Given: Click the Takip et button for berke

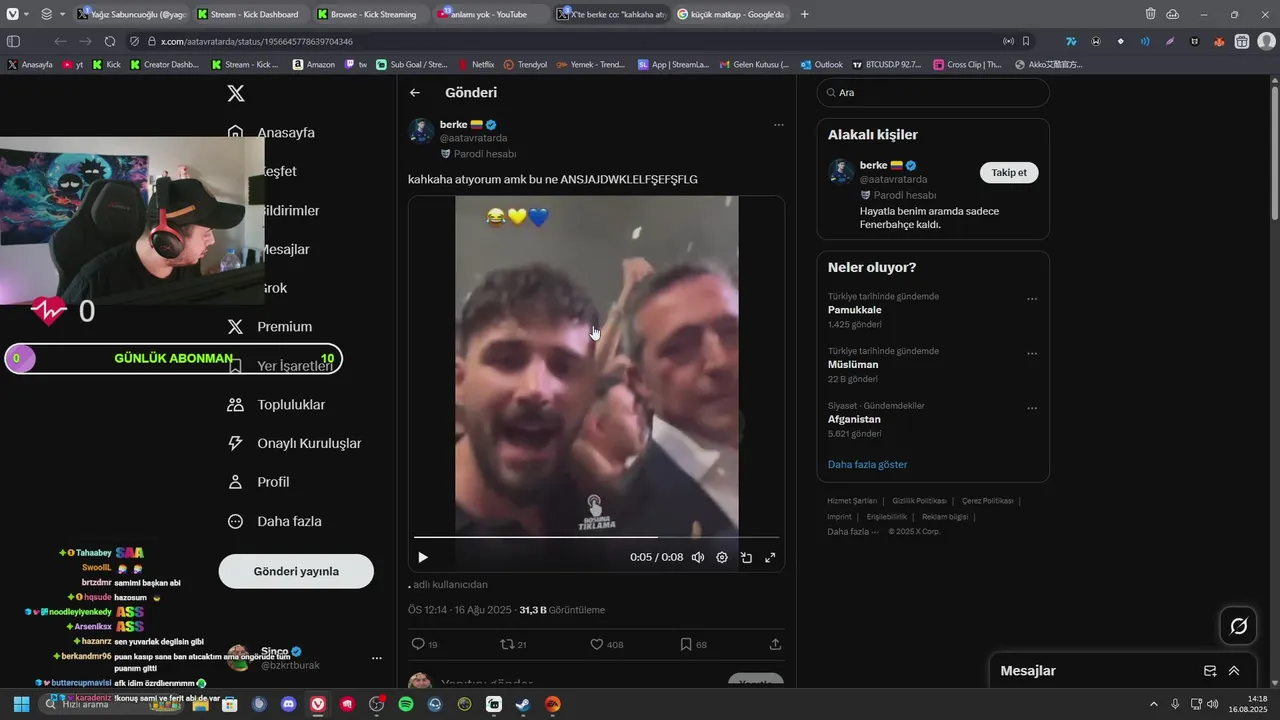Looking at the screenshot, I should (1009, 172).
